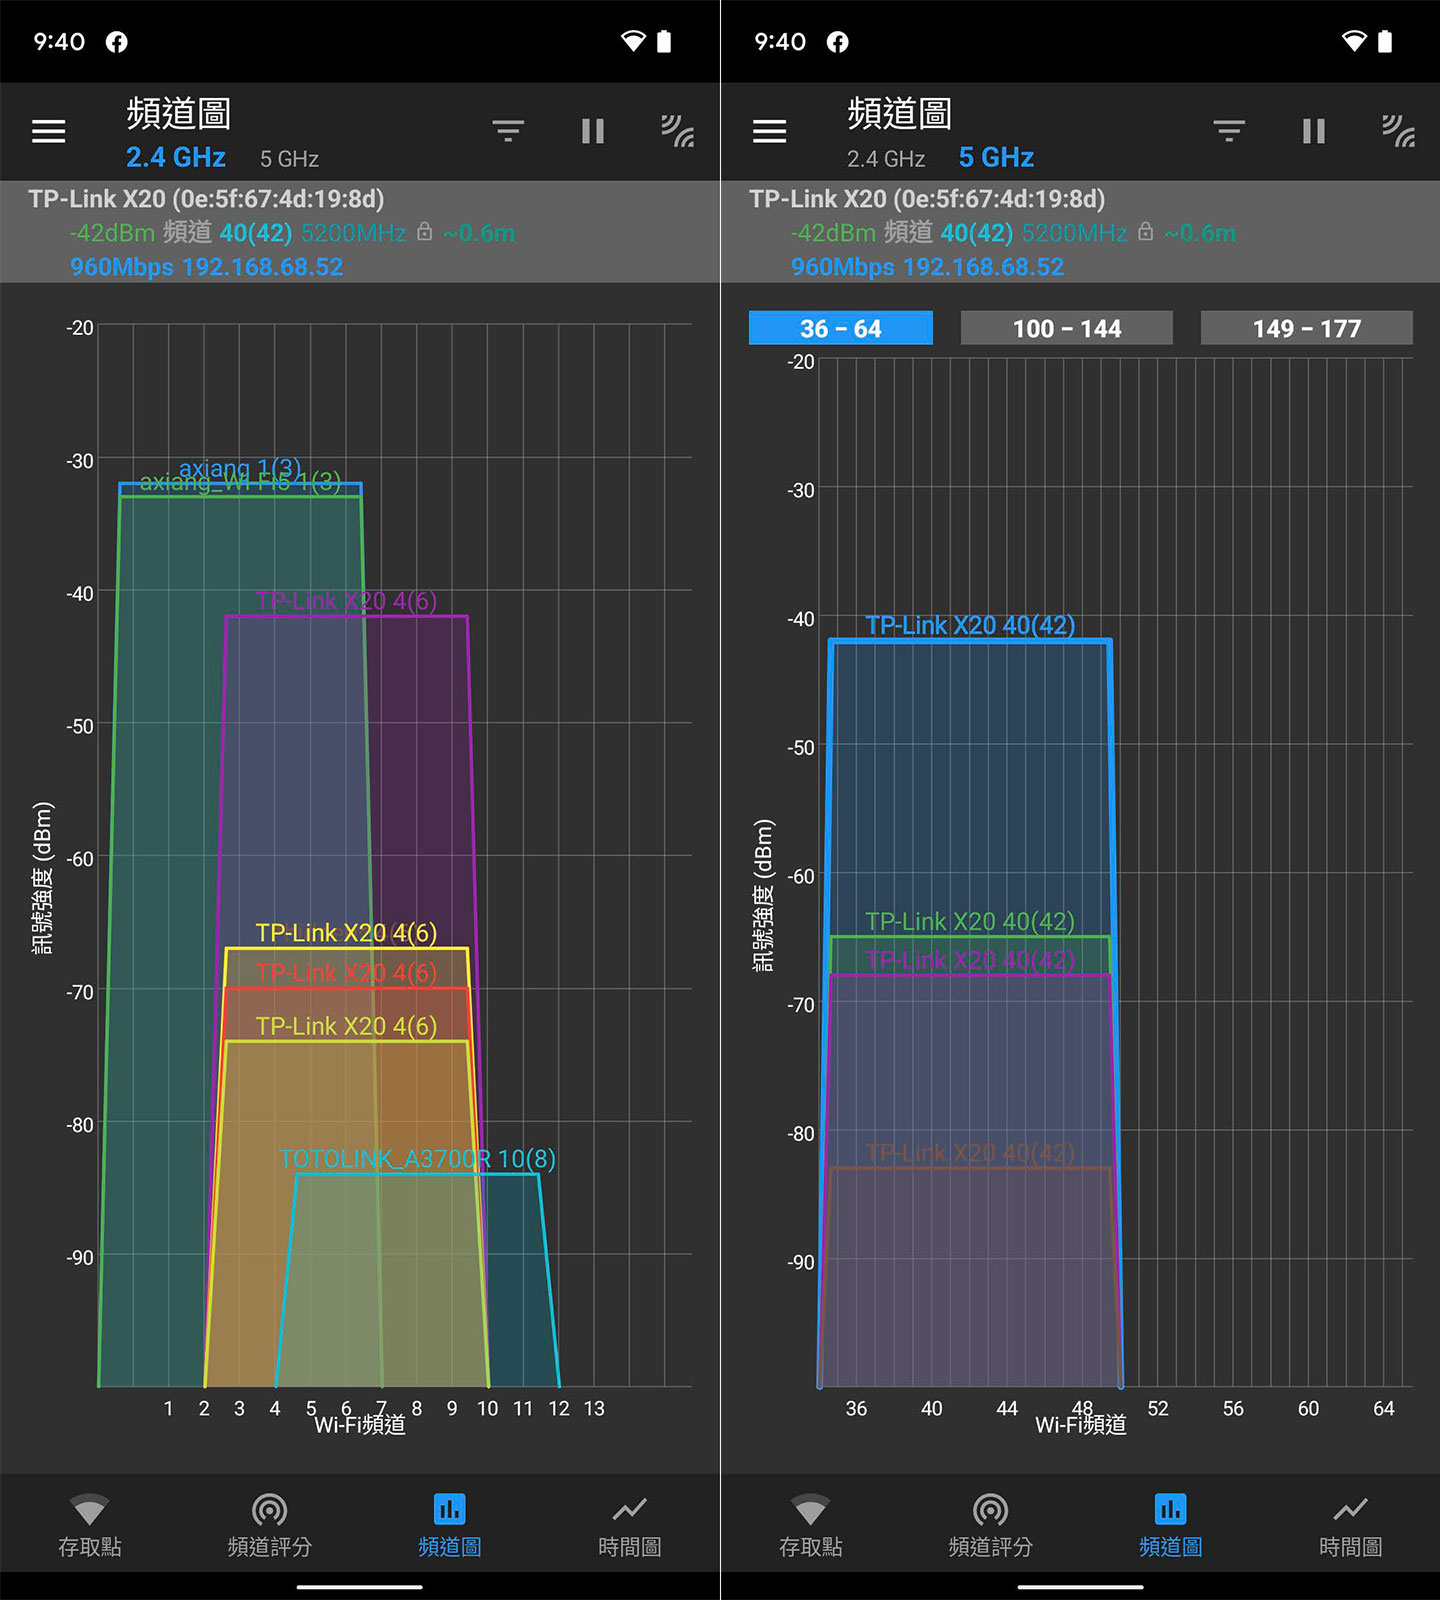The height and width of the screenshot is (1600, 1440).
Task: Open filter icon on left screen
Action: 508,131
